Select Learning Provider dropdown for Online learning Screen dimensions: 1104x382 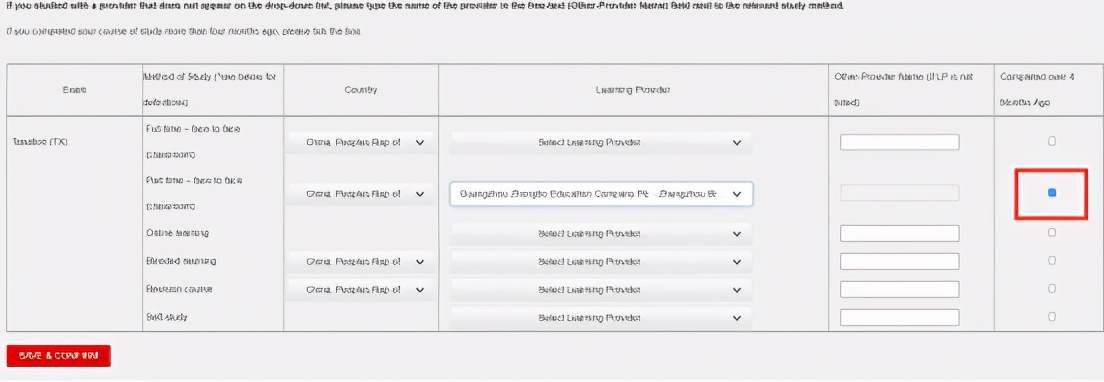point(601,234)
